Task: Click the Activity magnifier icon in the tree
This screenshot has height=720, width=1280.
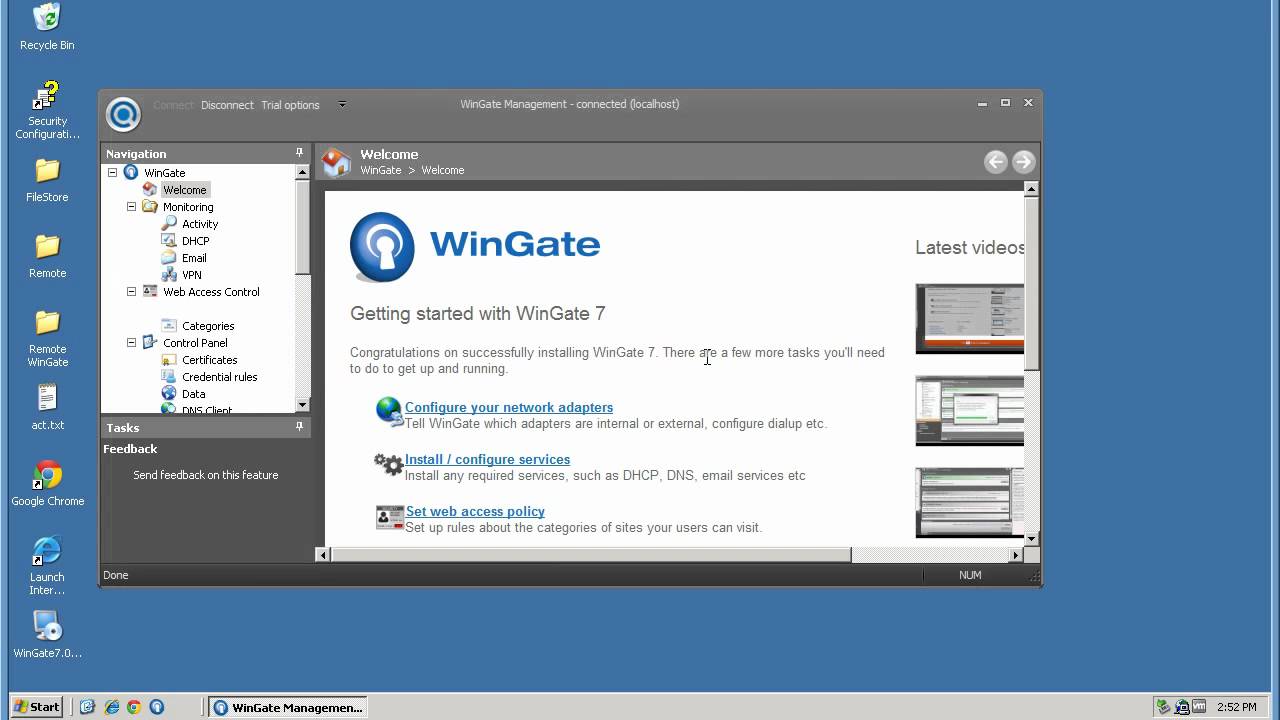Action: pos(169,224)
